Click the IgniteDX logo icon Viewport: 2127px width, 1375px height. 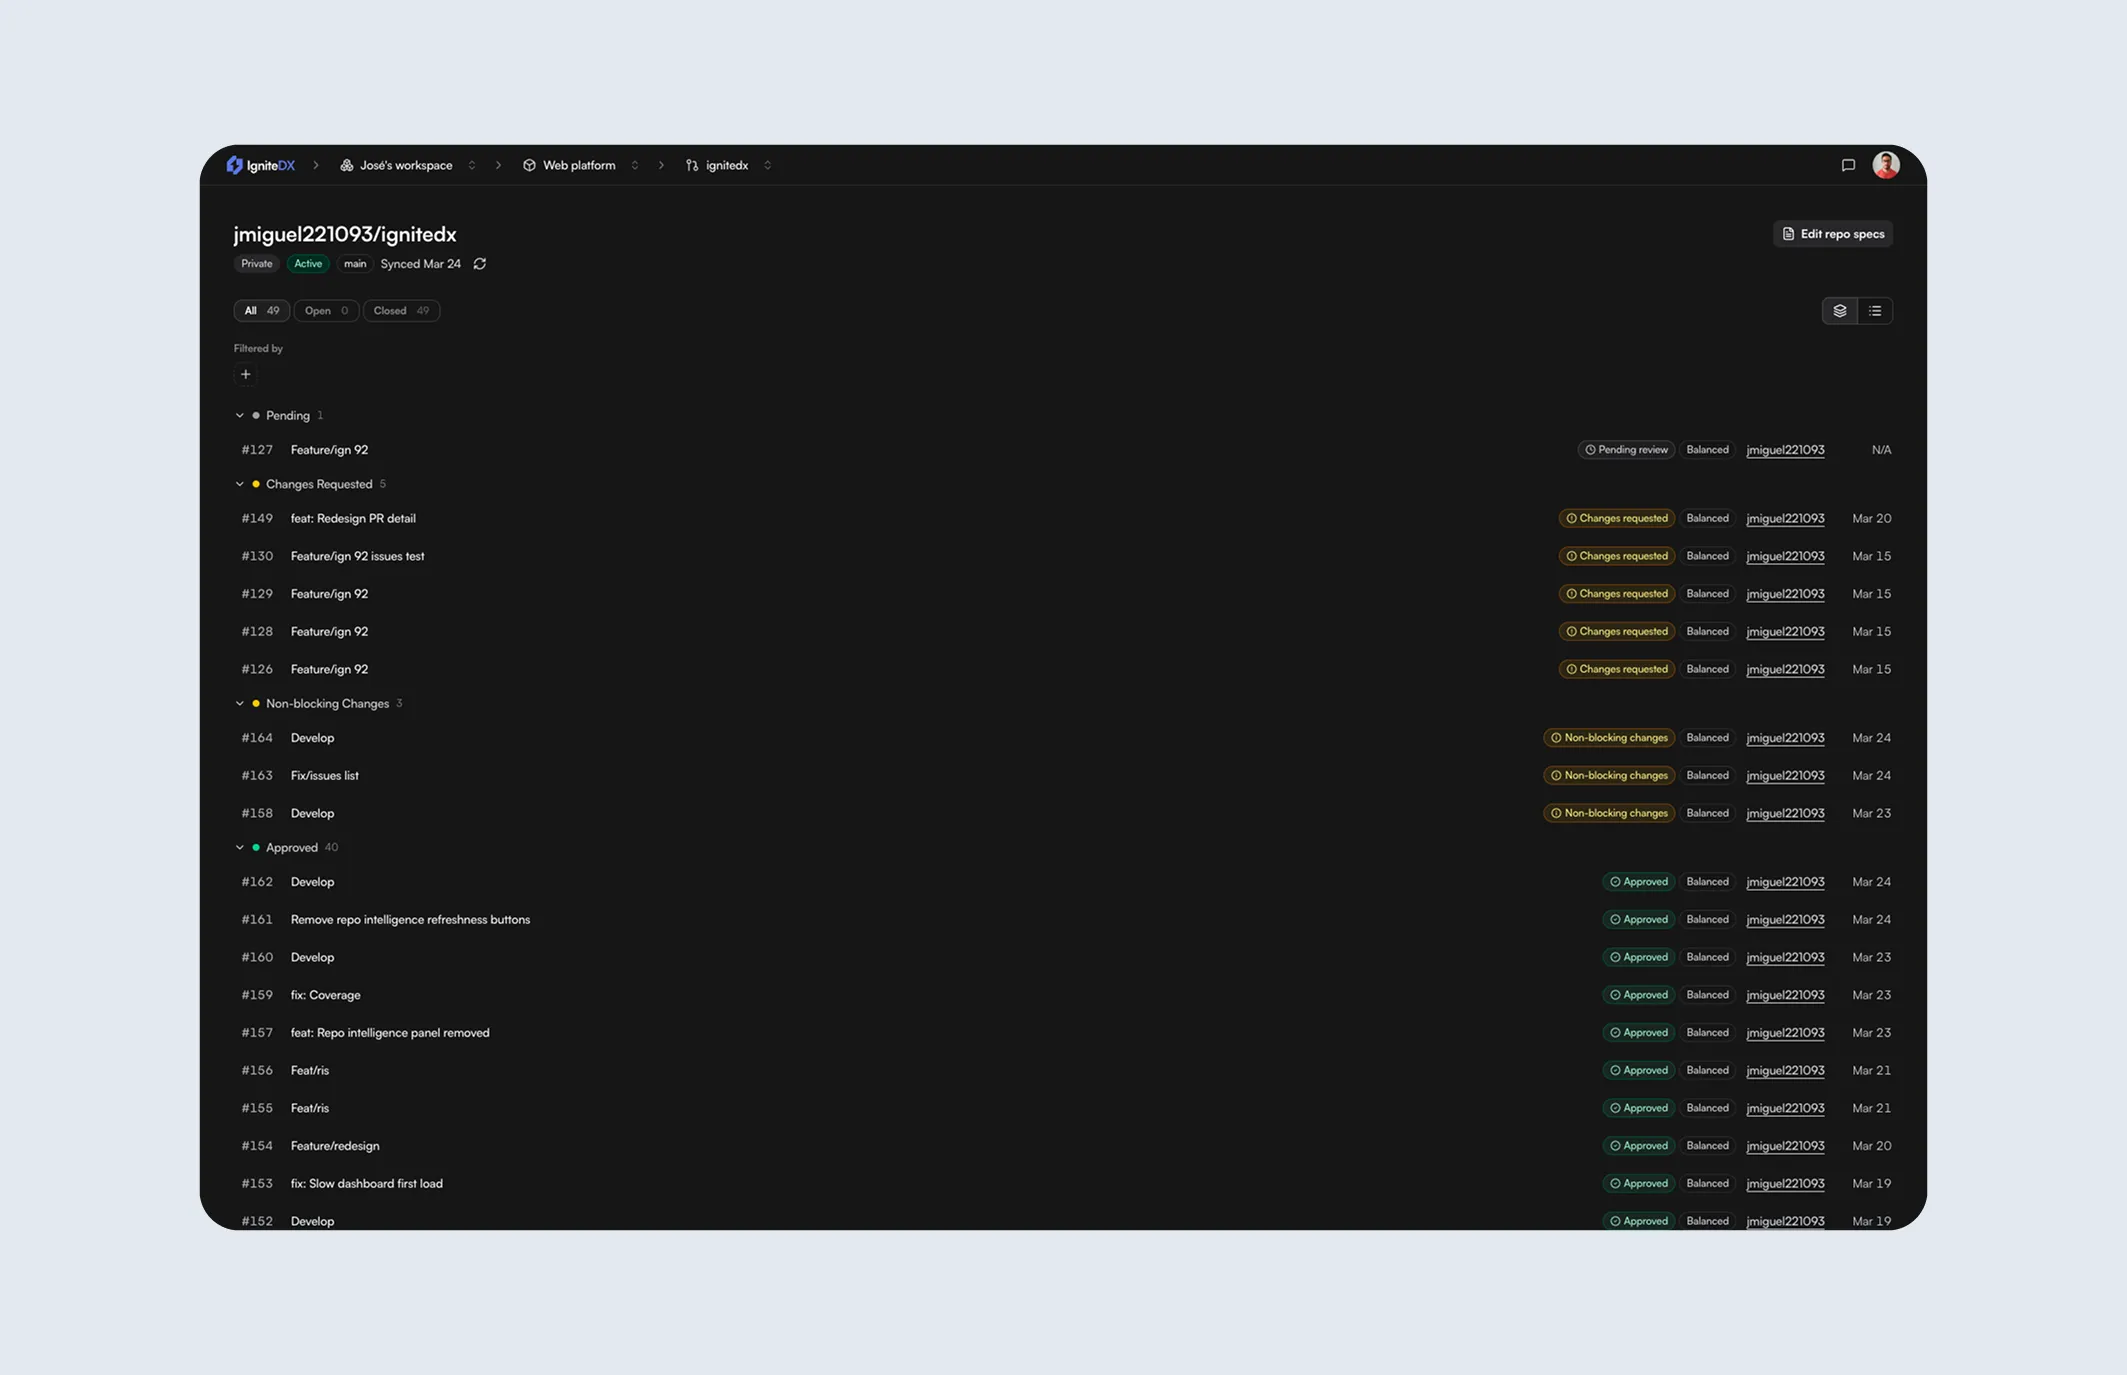[x=234, y=165]
